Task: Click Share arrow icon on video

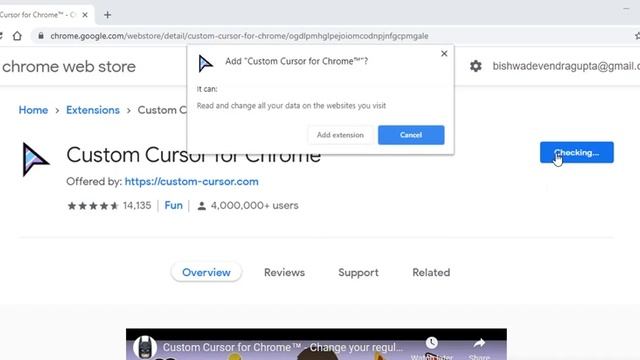Action: pyautogui.click(x=480, y=343)
